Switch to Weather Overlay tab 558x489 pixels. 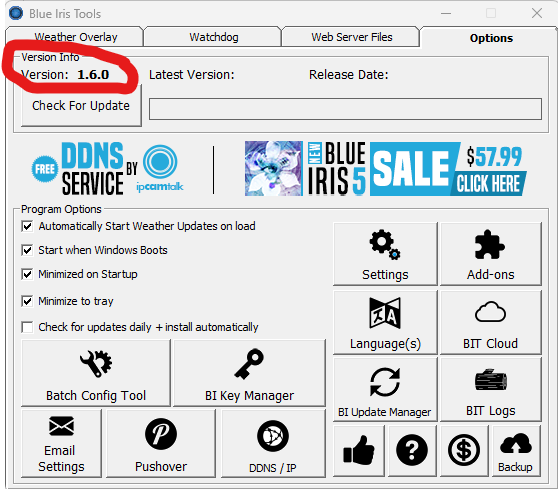click(75, 37)
